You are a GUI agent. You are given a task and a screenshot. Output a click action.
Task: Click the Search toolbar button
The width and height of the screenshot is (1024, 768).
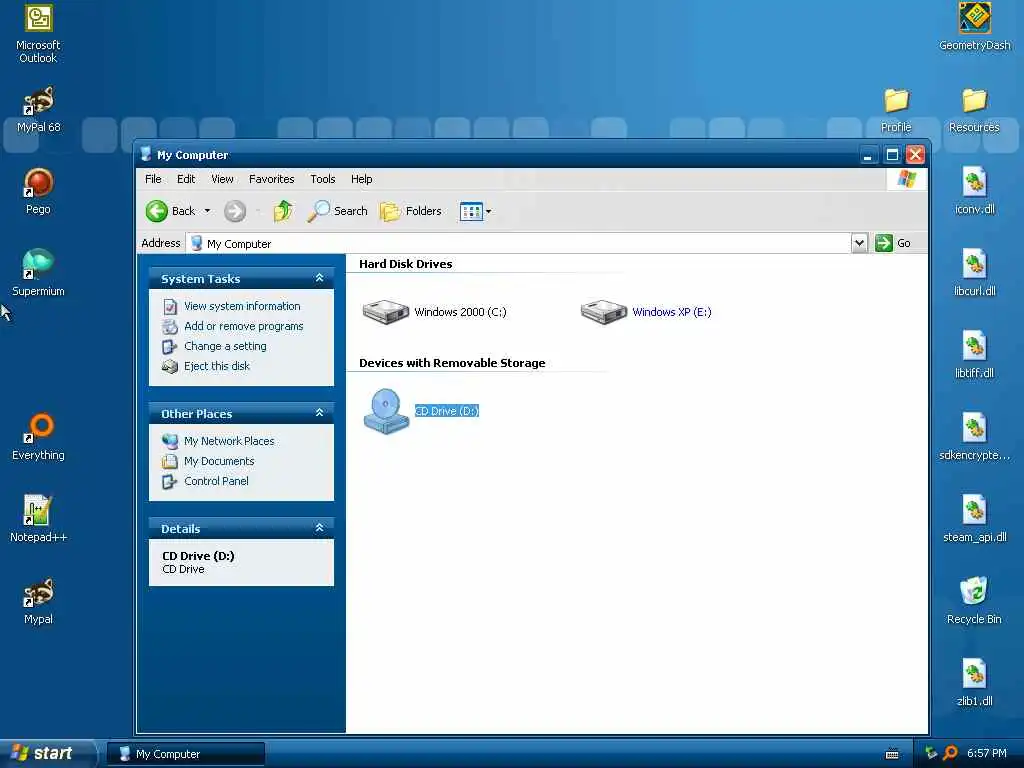coord(338,211)
